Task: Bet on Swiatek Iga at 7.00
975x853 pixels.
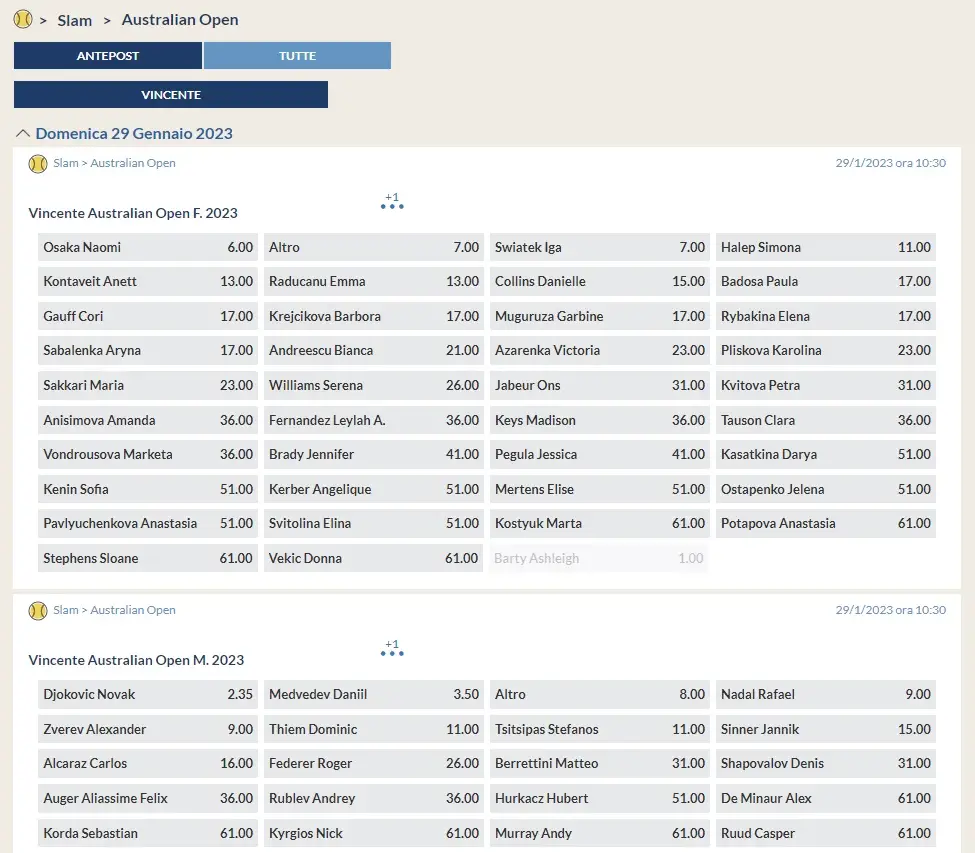Action: [x=600, y=247]
